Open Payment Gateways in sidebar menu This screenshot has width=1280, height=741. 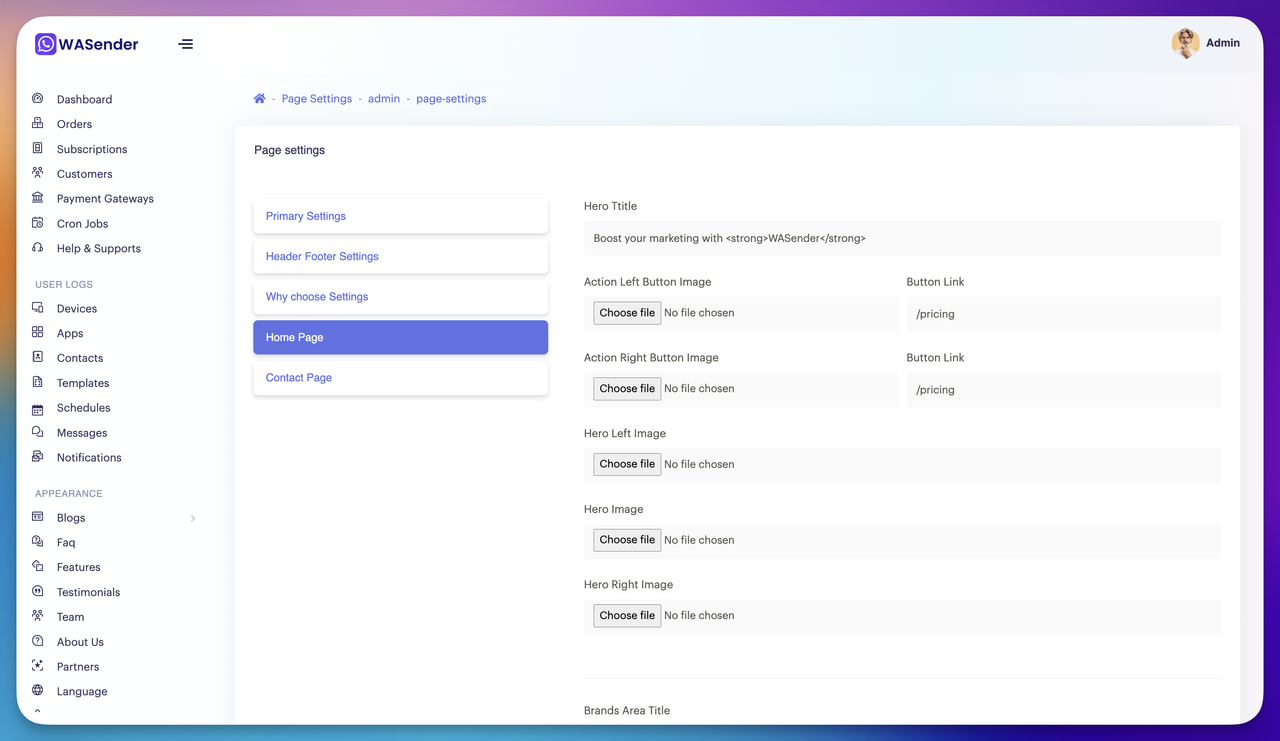tap(105, 199)
